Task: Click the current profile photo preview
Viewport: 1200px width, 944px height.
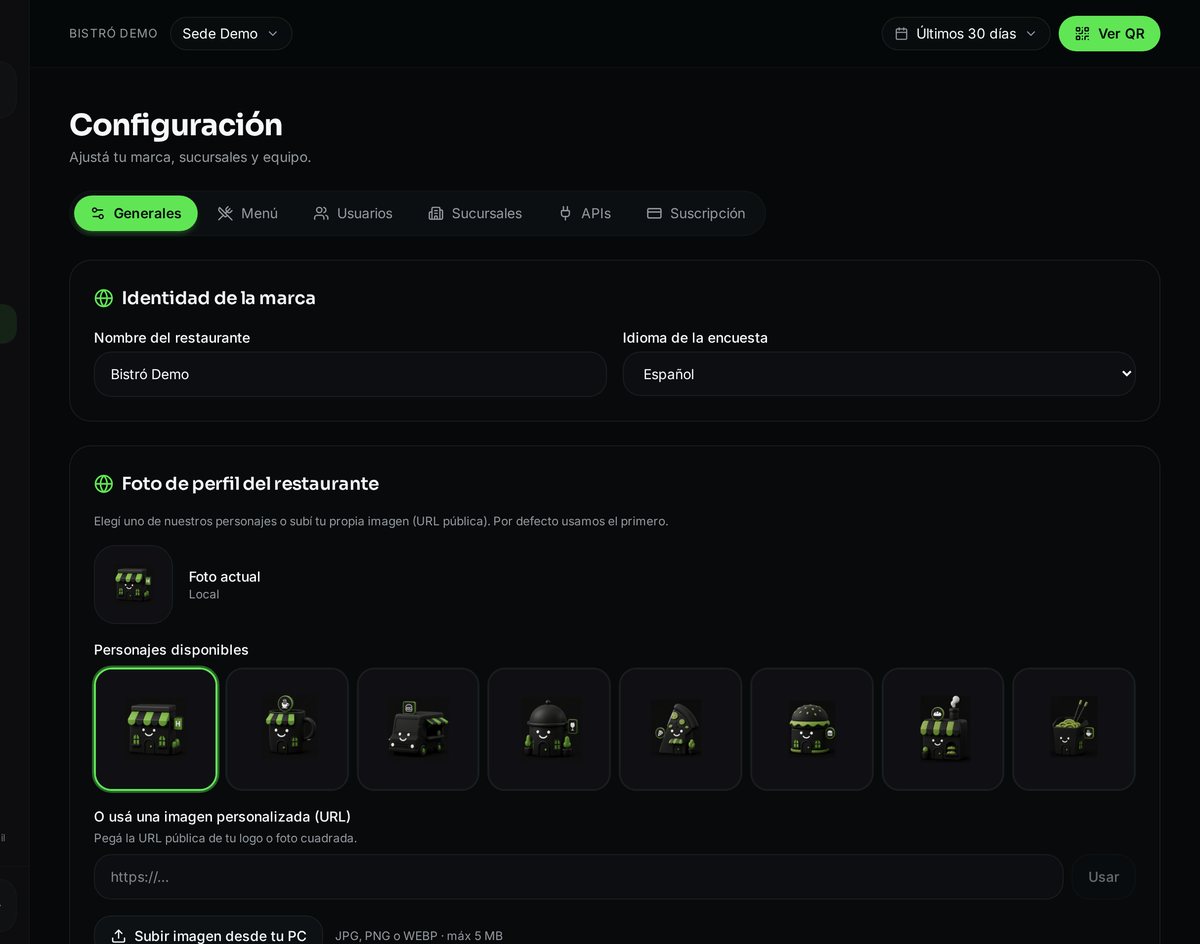Action: coord(133,584)
